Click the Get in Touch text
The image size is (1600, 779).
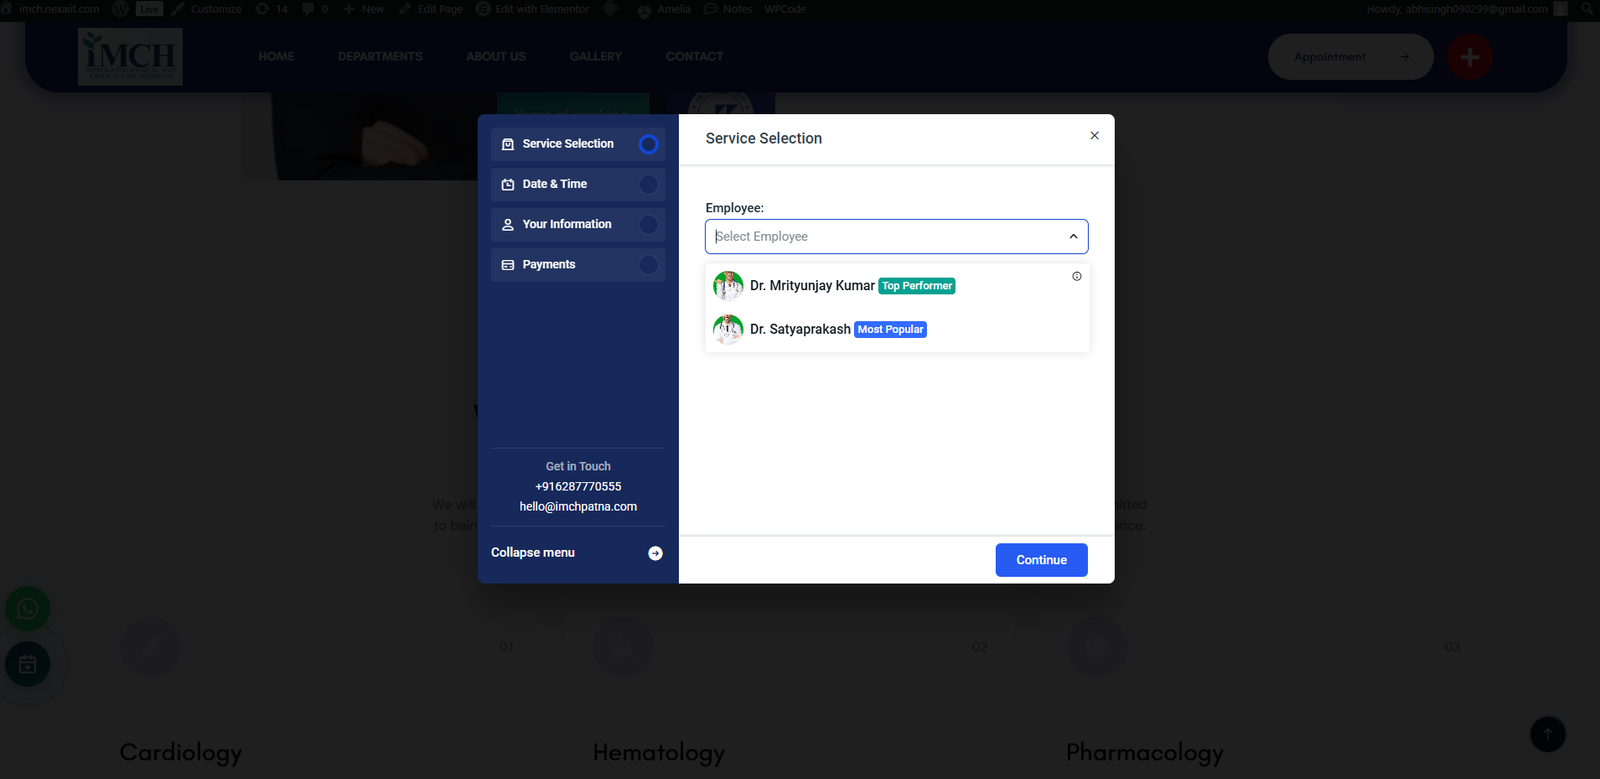(x=578, y=466)
